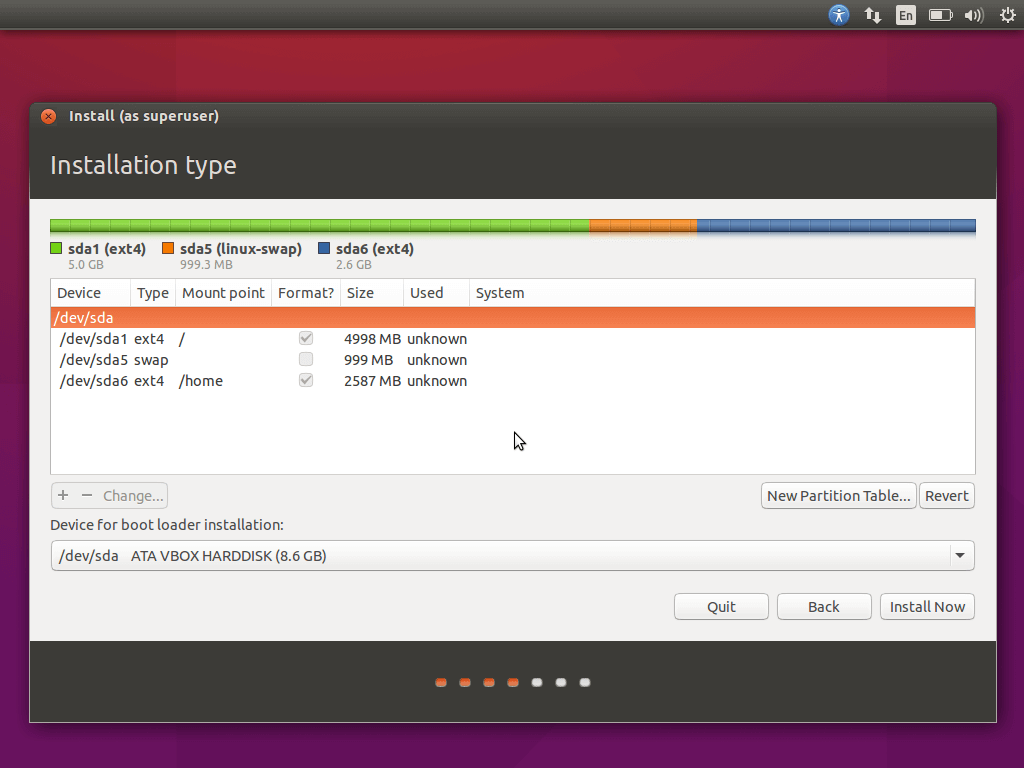
Task: Click the Mount point column header
Action: (223, 293)
